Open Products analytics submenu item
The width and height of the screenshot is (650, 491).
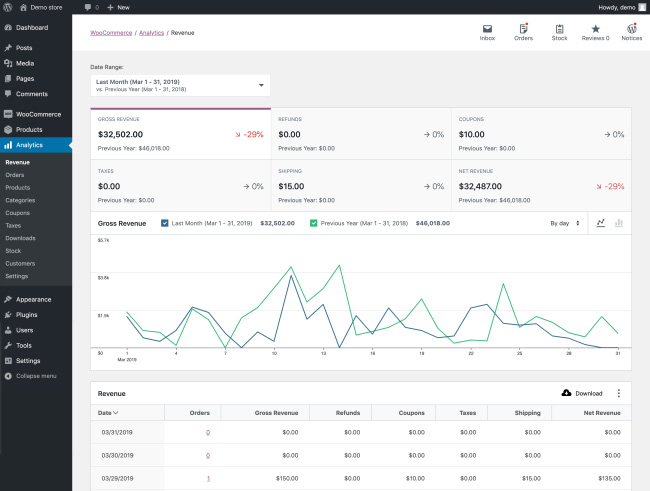(18, 187)
